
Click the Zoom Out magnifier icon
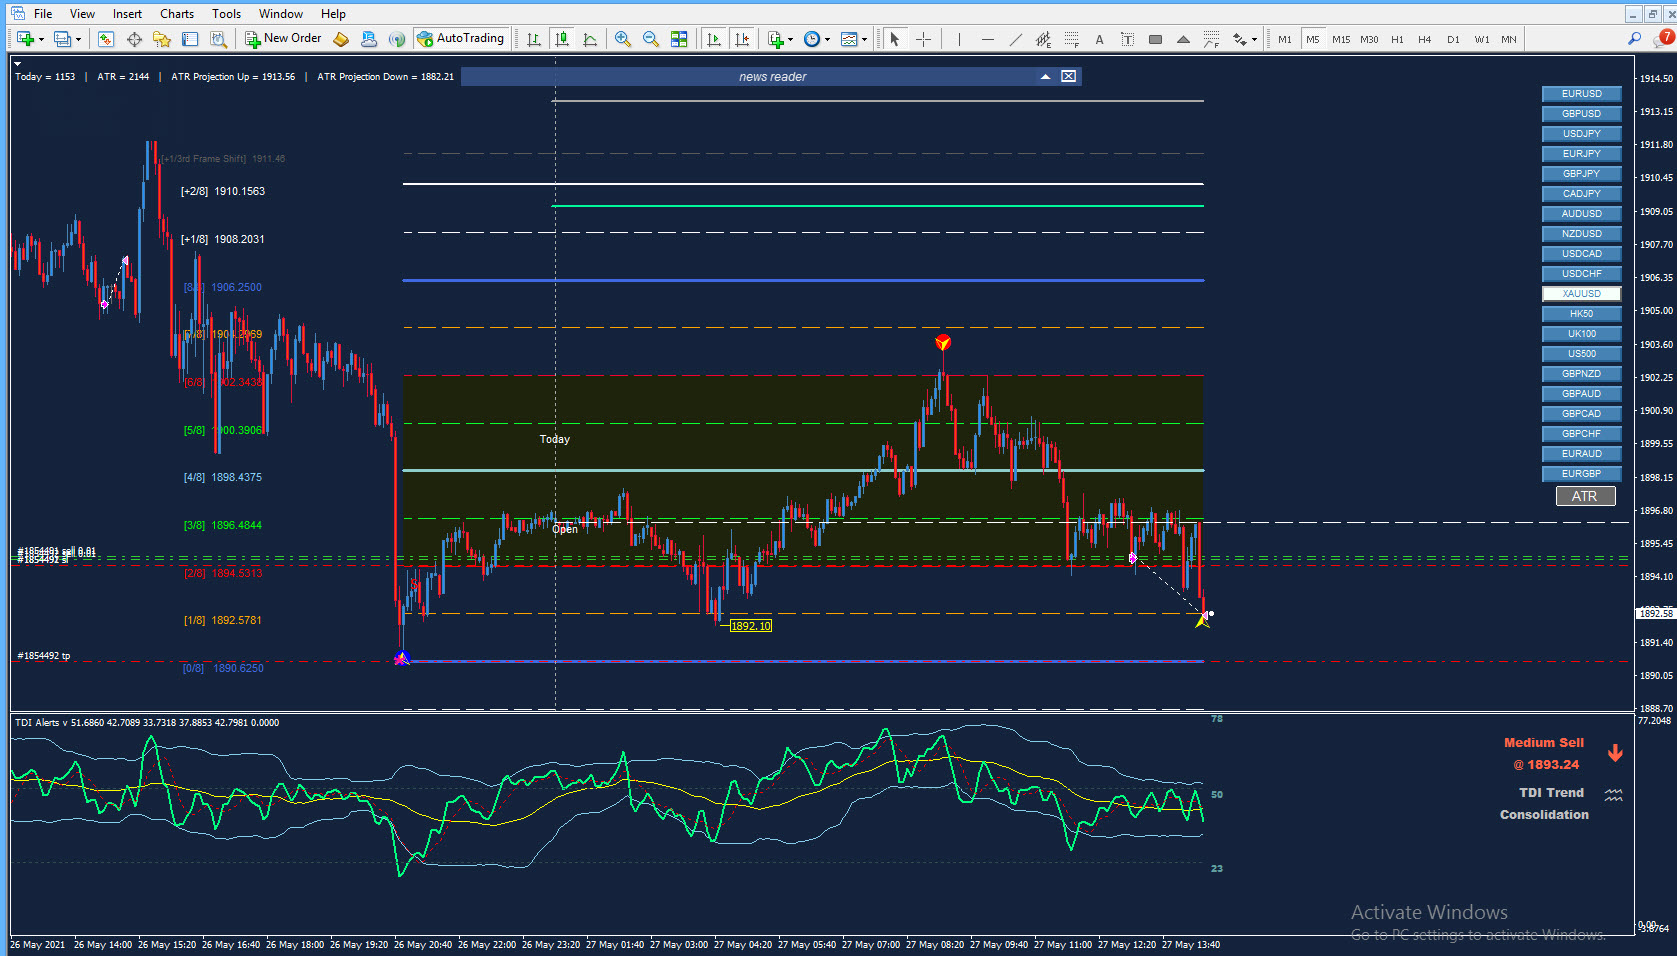650,39
